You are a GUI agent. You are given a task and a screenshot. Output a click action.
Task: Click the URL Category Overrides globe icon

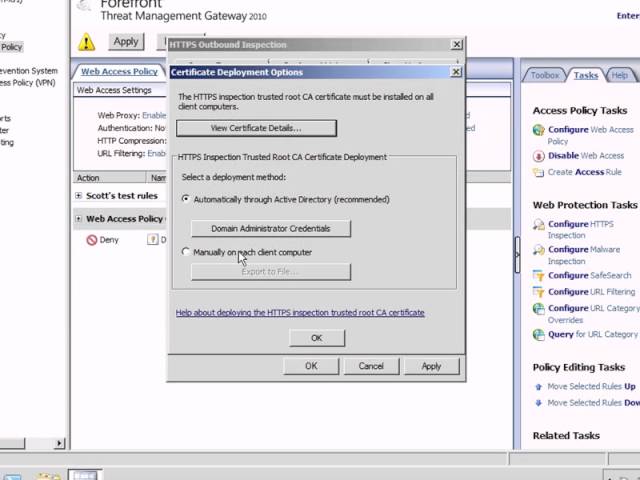click(538, 309)
